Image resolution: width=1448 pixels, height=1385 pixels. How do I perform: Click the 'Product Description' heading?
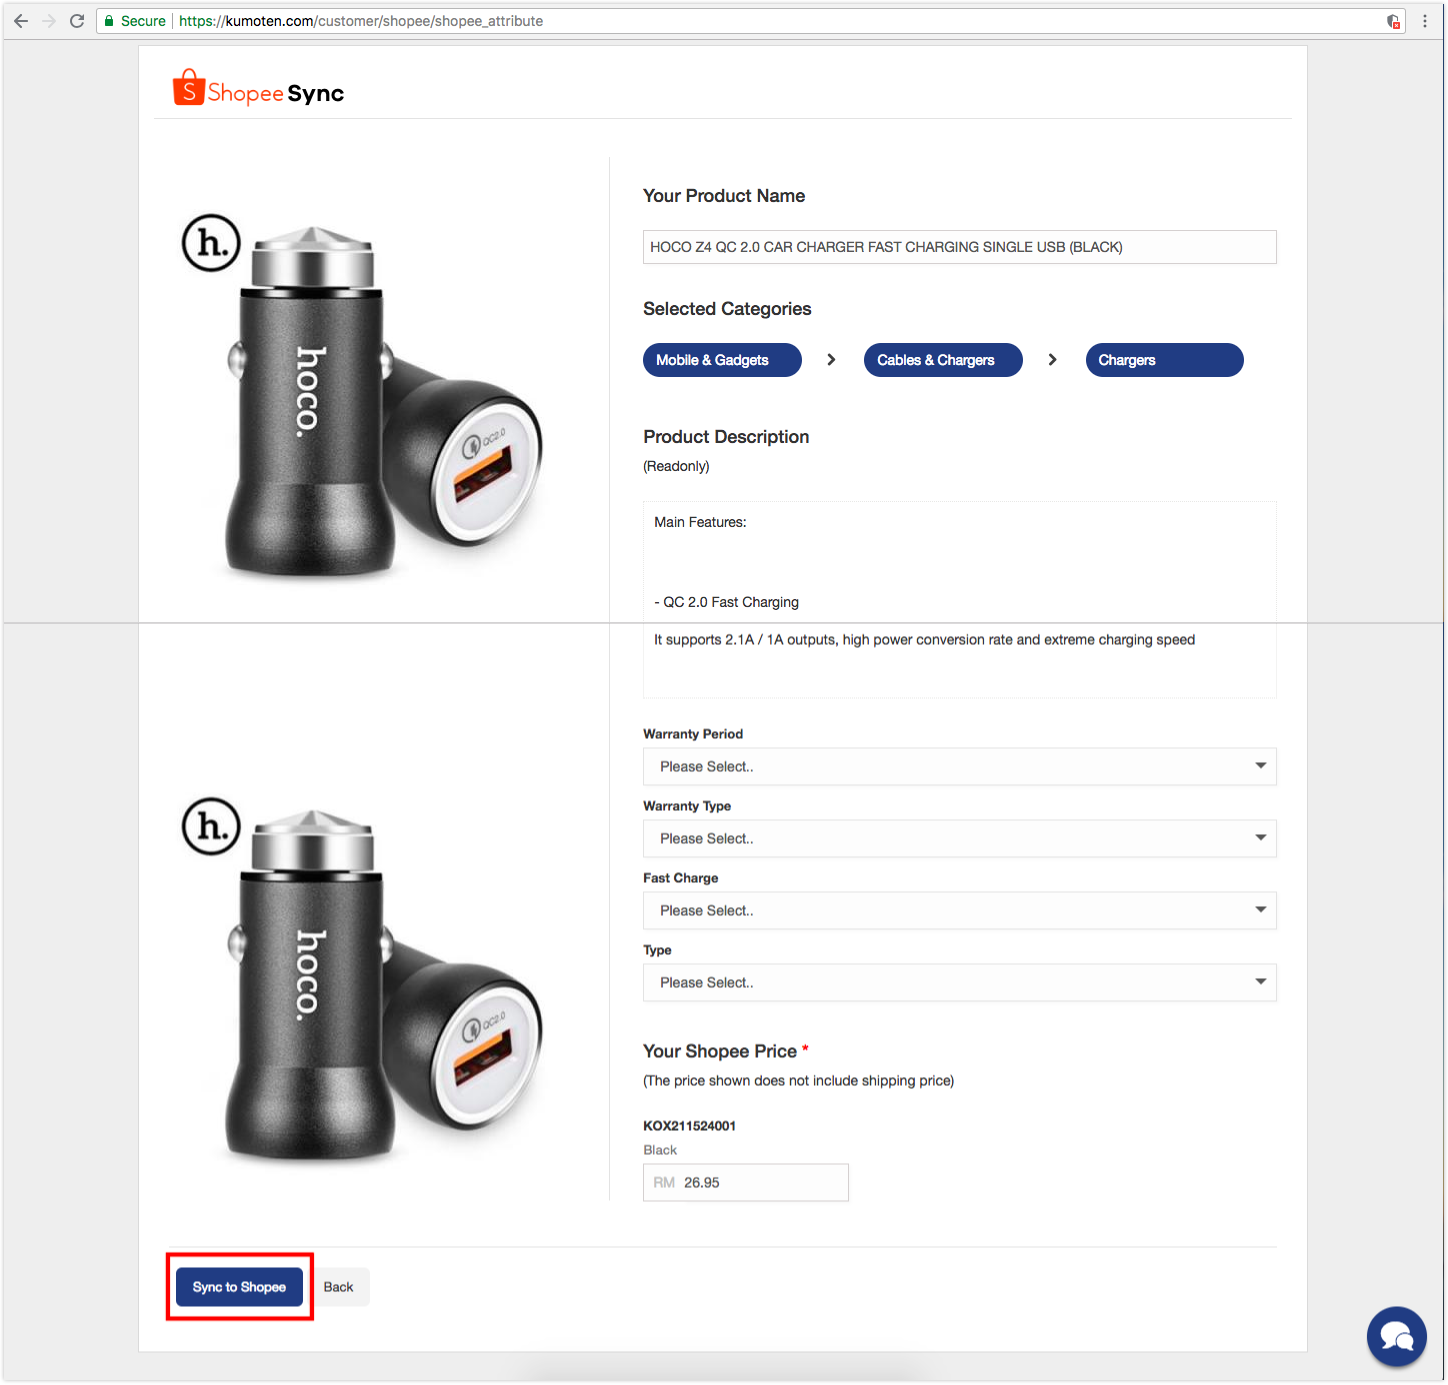click(x=726, y=437)
